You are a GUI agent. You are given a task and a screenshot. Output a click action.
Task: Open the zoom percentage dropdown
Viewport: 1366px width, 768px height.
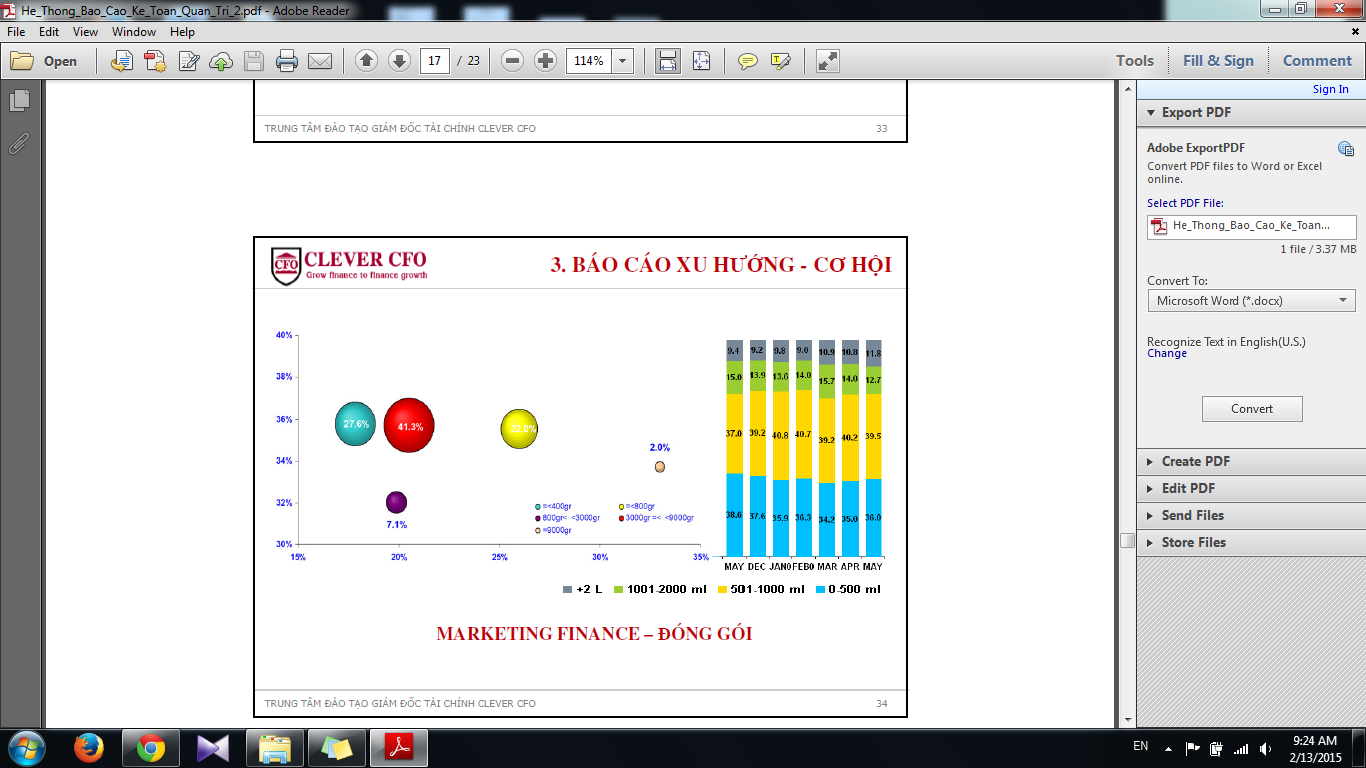[x=623, y=61]
